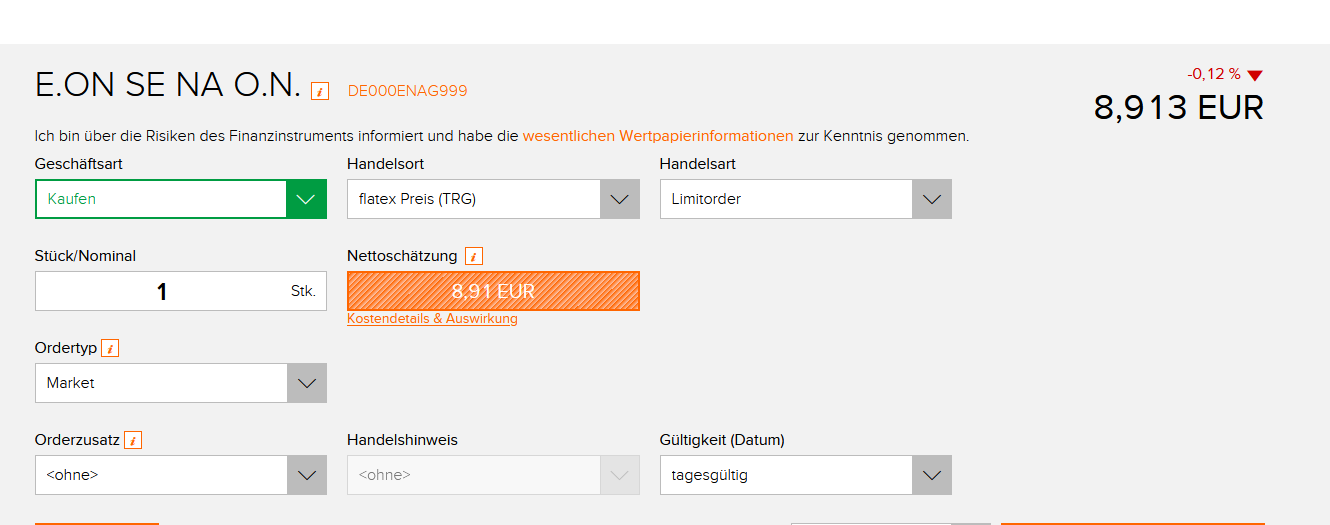
Task: Click the Ordertyp info icon
Action: tap(110, 348)
